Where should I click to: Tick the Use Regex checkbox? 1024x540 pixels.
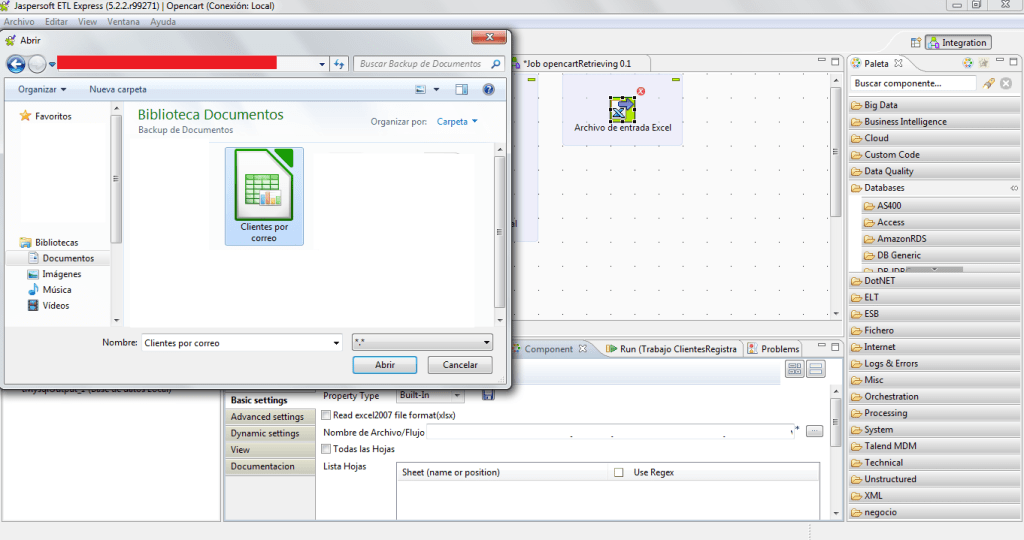(x=618, y=472)
